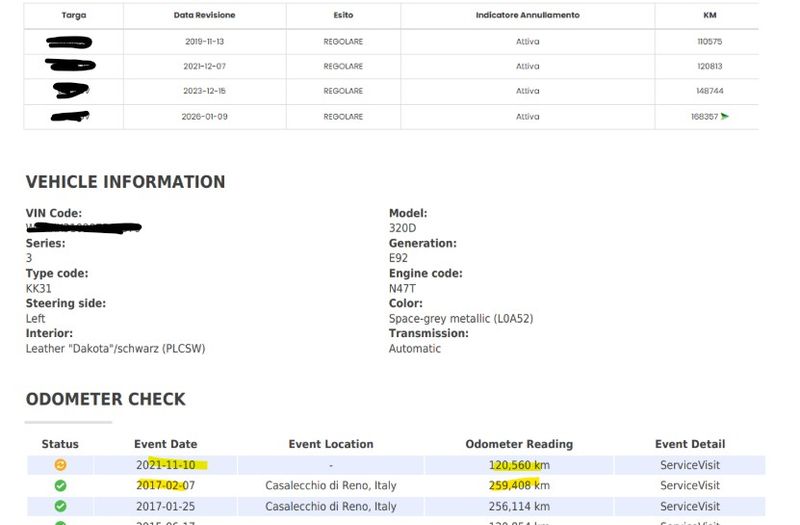Screen dimensions: 800x525
Task: Click the Odometer Reading column header
Action: coord(519,444)
